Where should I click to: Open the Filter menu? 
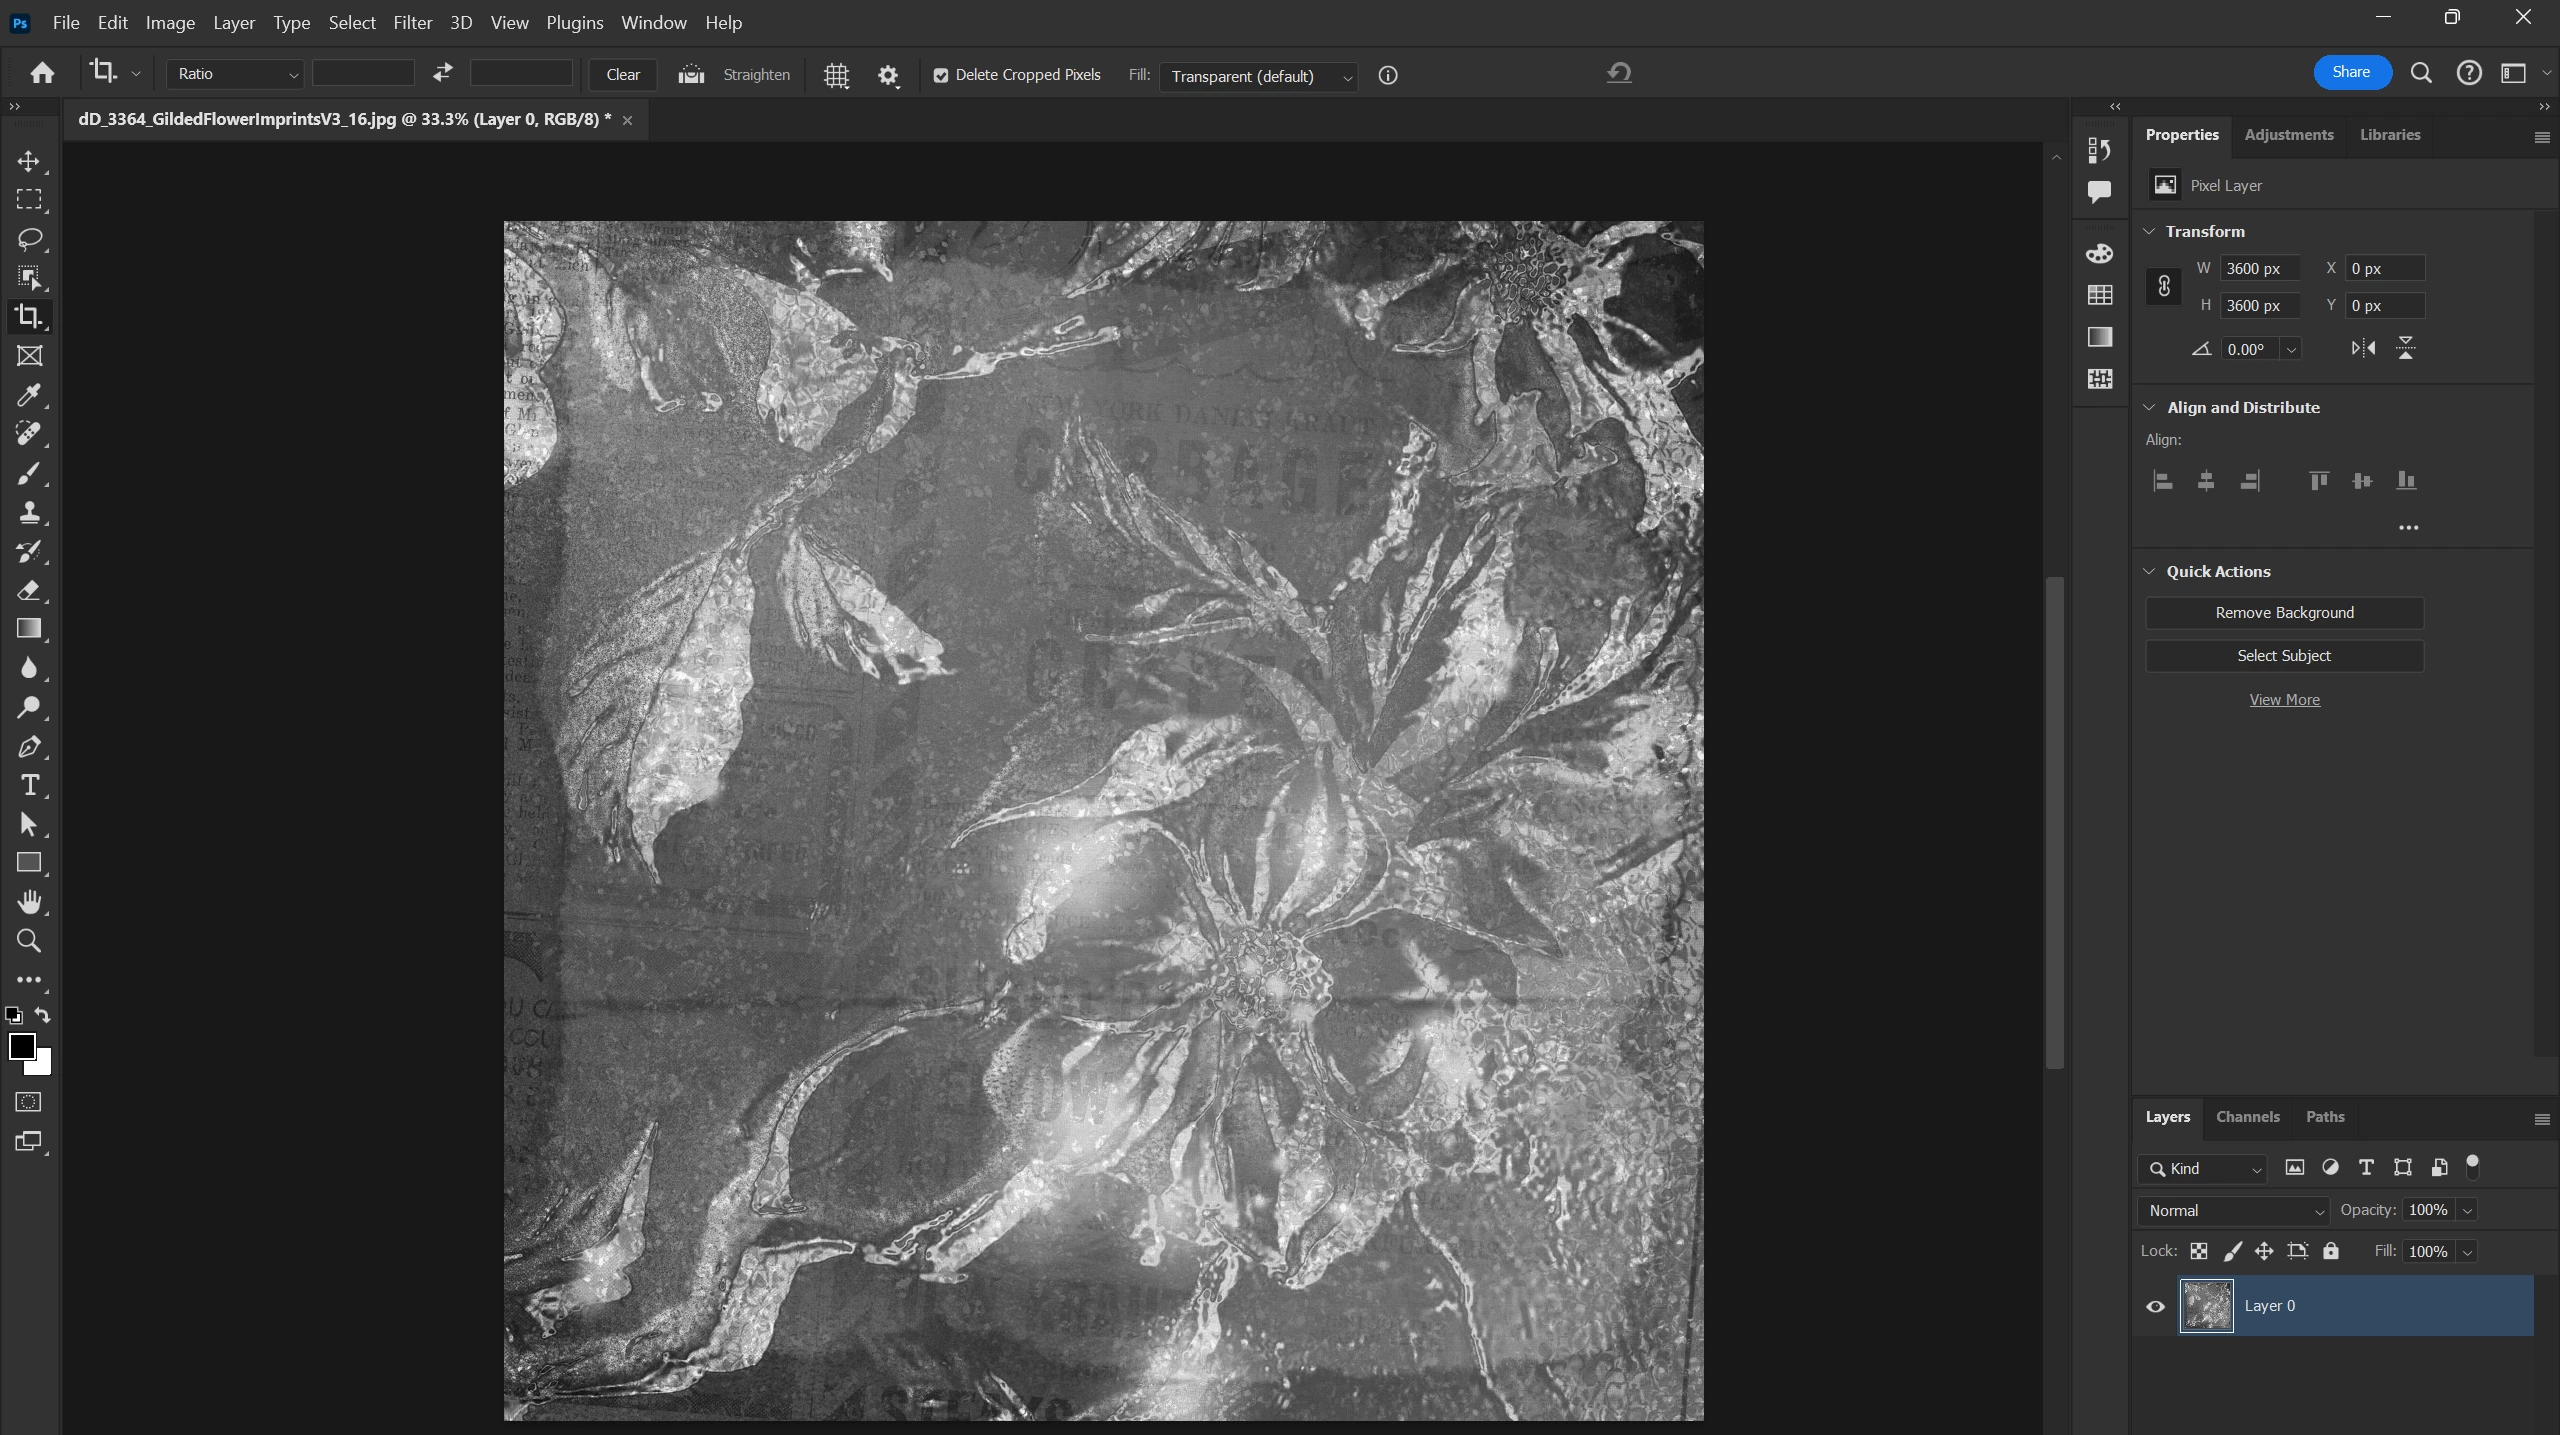(x=412, y=22)
